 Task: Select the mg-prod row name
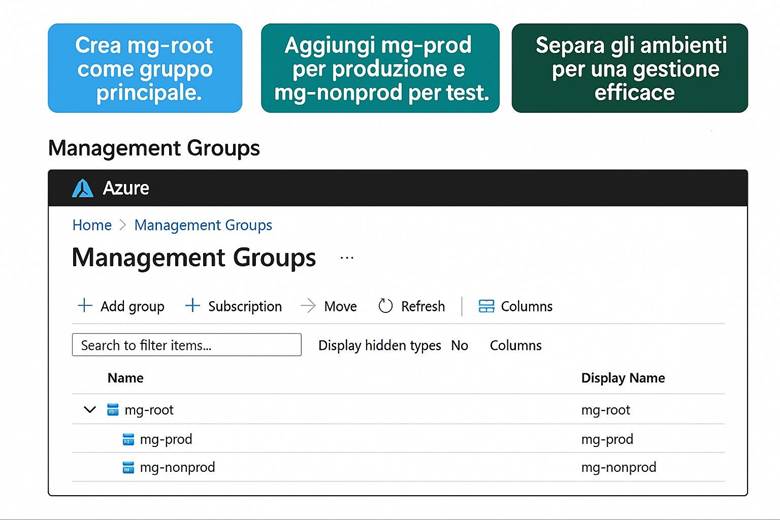point(166,439)
